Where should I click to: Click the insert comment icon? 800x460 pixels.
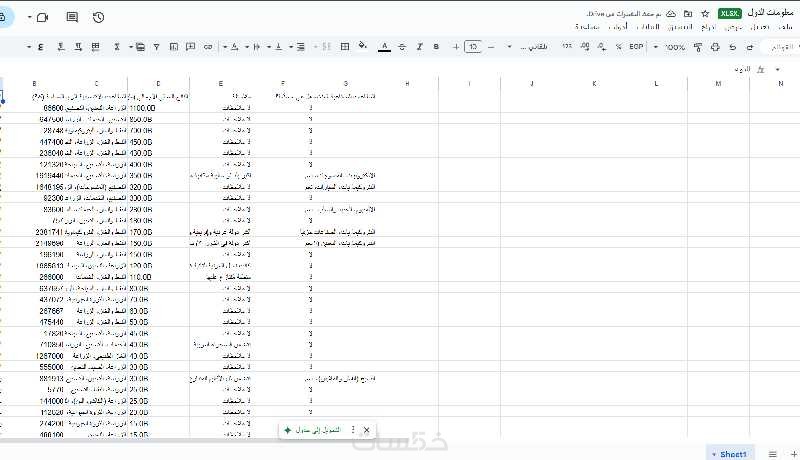pos(191,47)
